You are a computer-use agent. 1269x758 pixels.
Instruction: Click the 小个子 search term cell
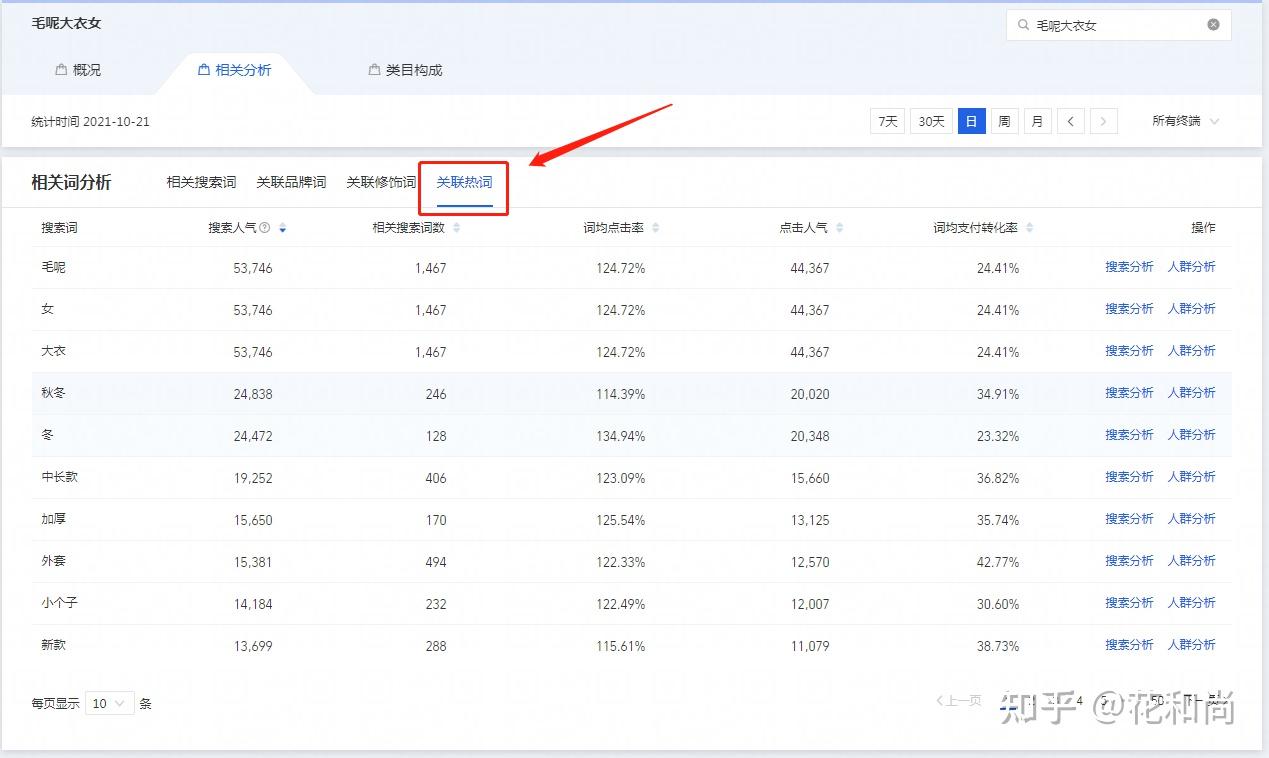(x=59, y=603)
